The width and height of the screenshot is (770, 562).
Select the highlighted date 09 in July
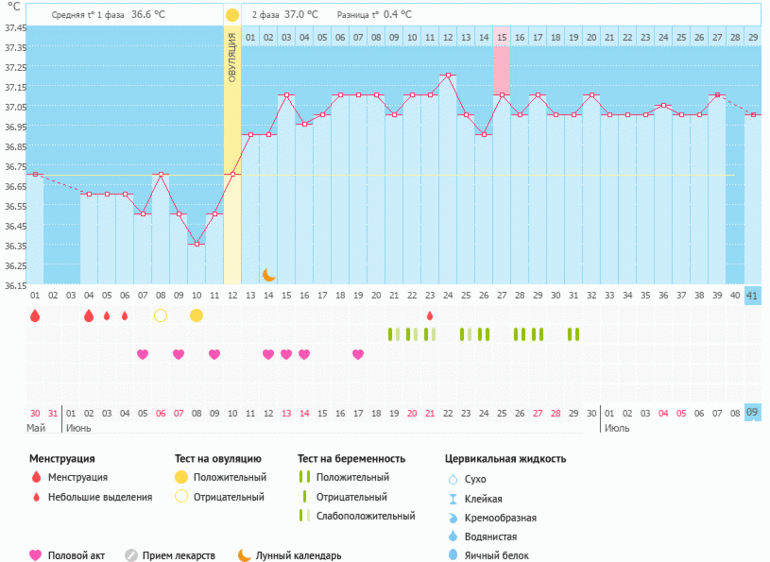pyautogui.click(x=752, y=413)
